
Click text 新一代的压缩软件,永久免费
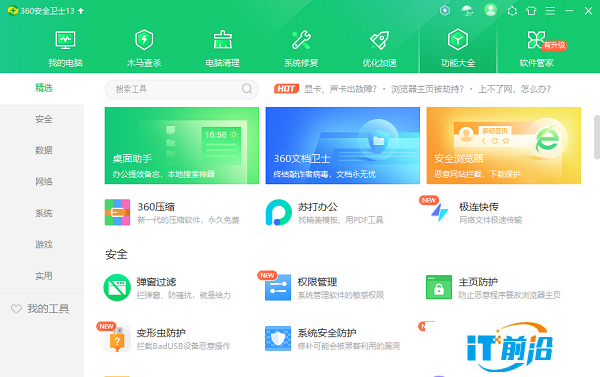point(188,220)
